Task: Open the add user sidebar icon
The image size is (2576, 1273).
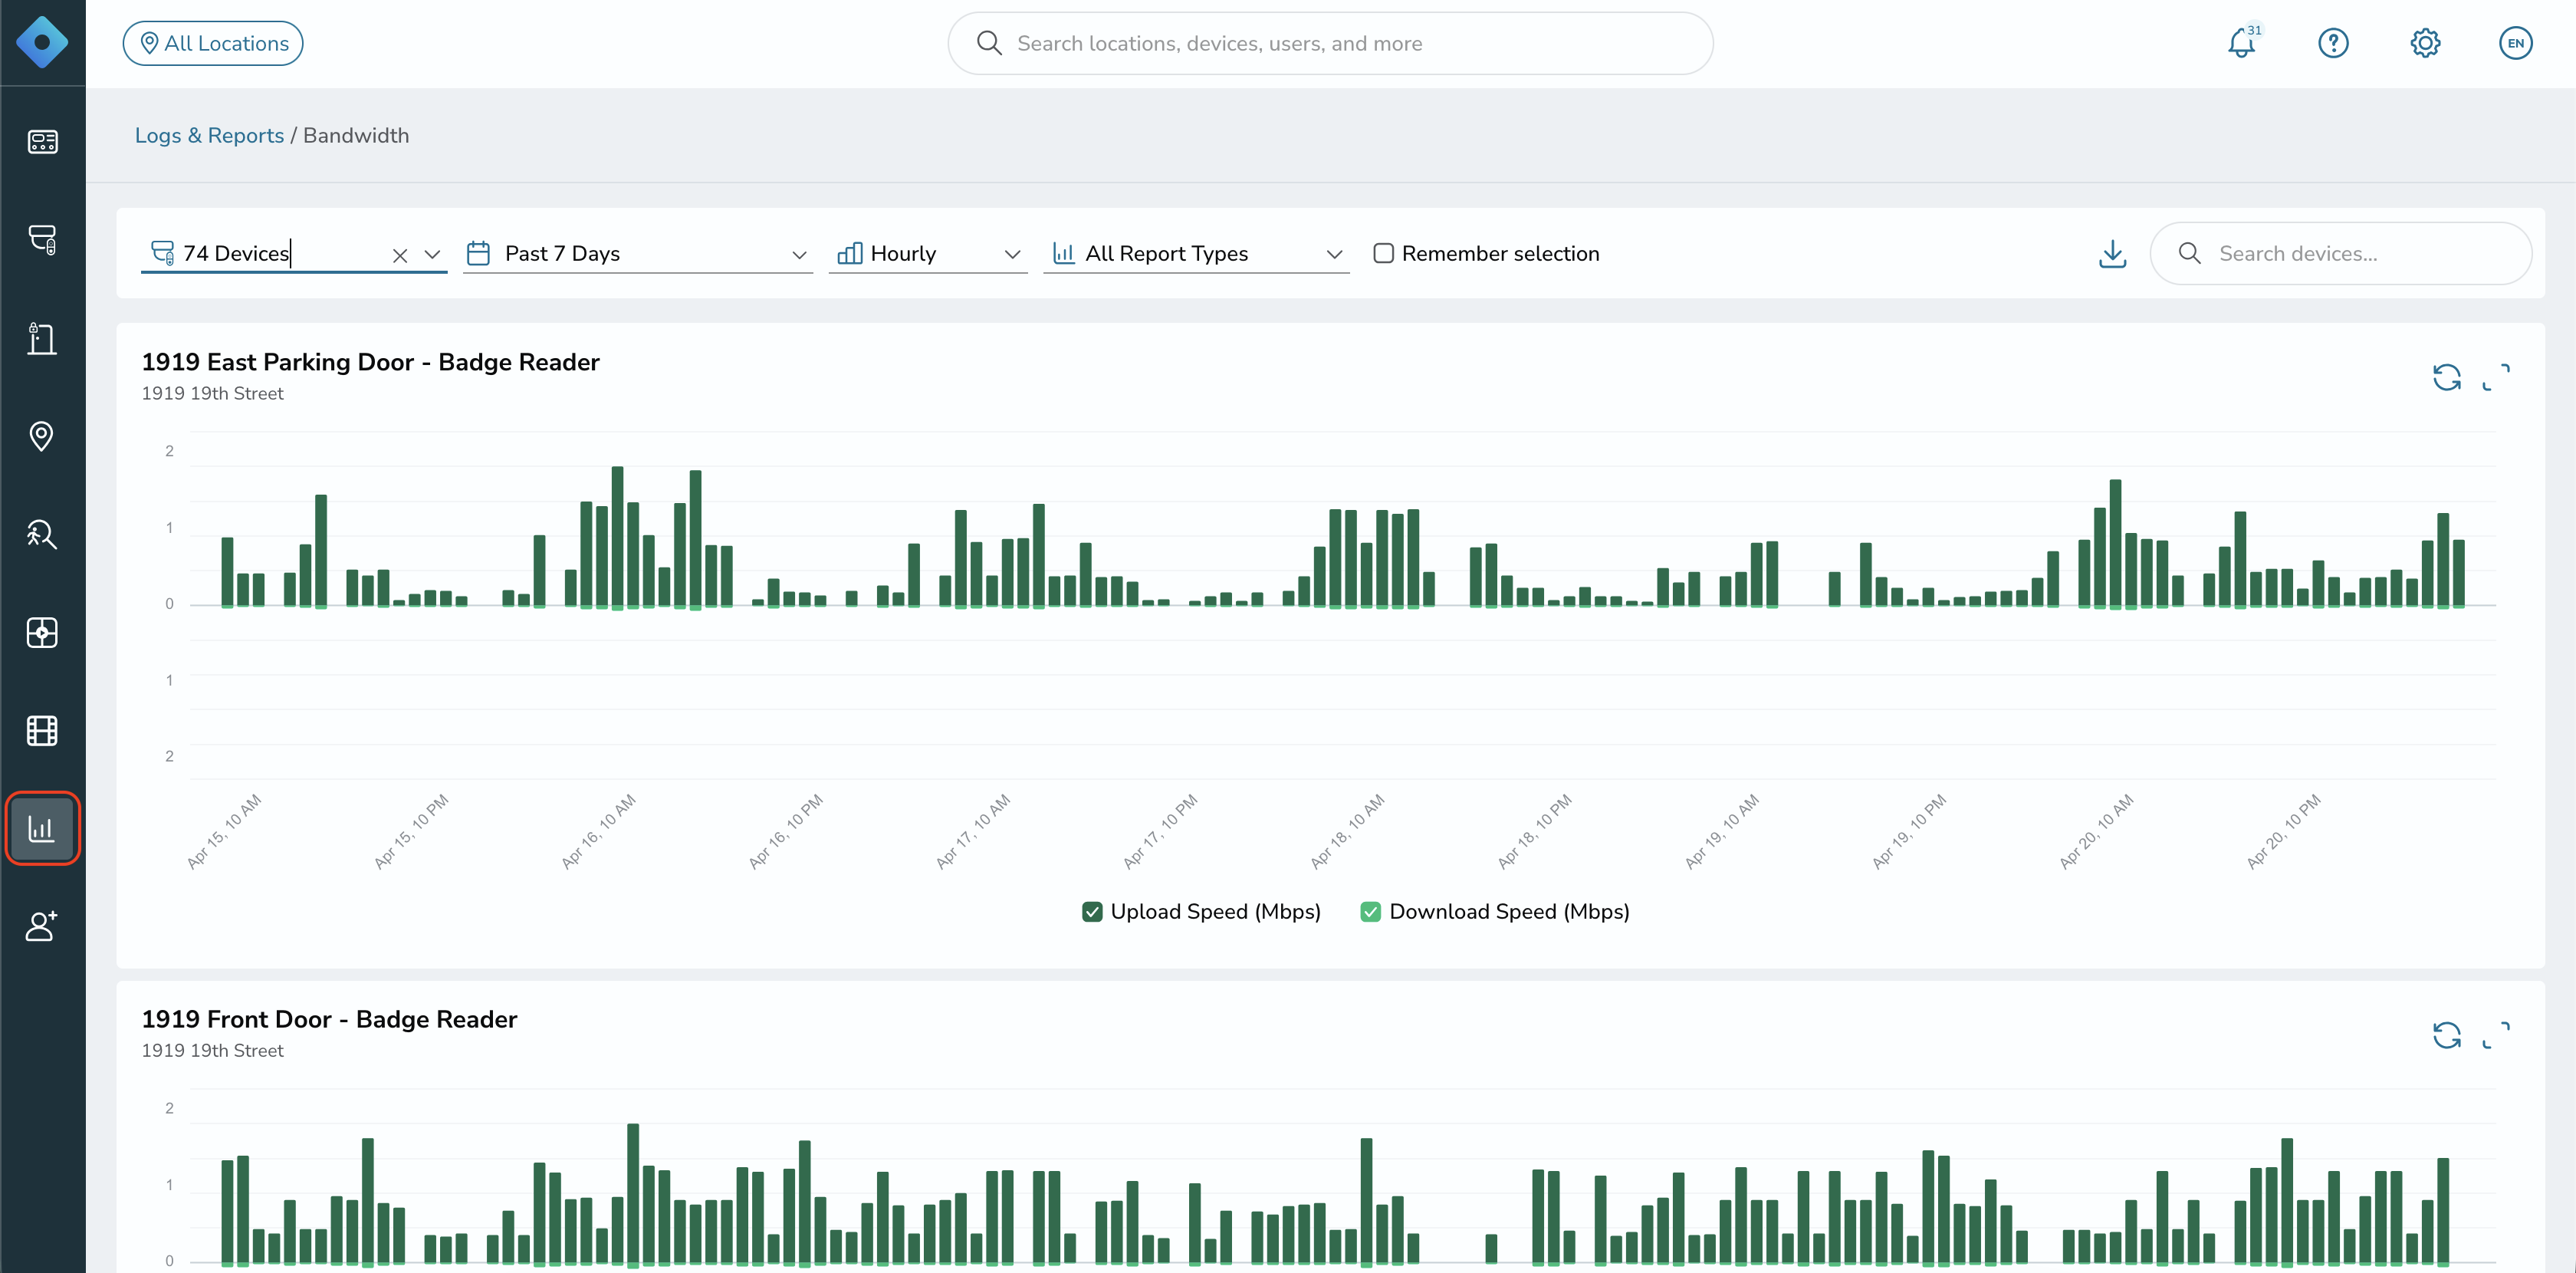Action: 42,926
